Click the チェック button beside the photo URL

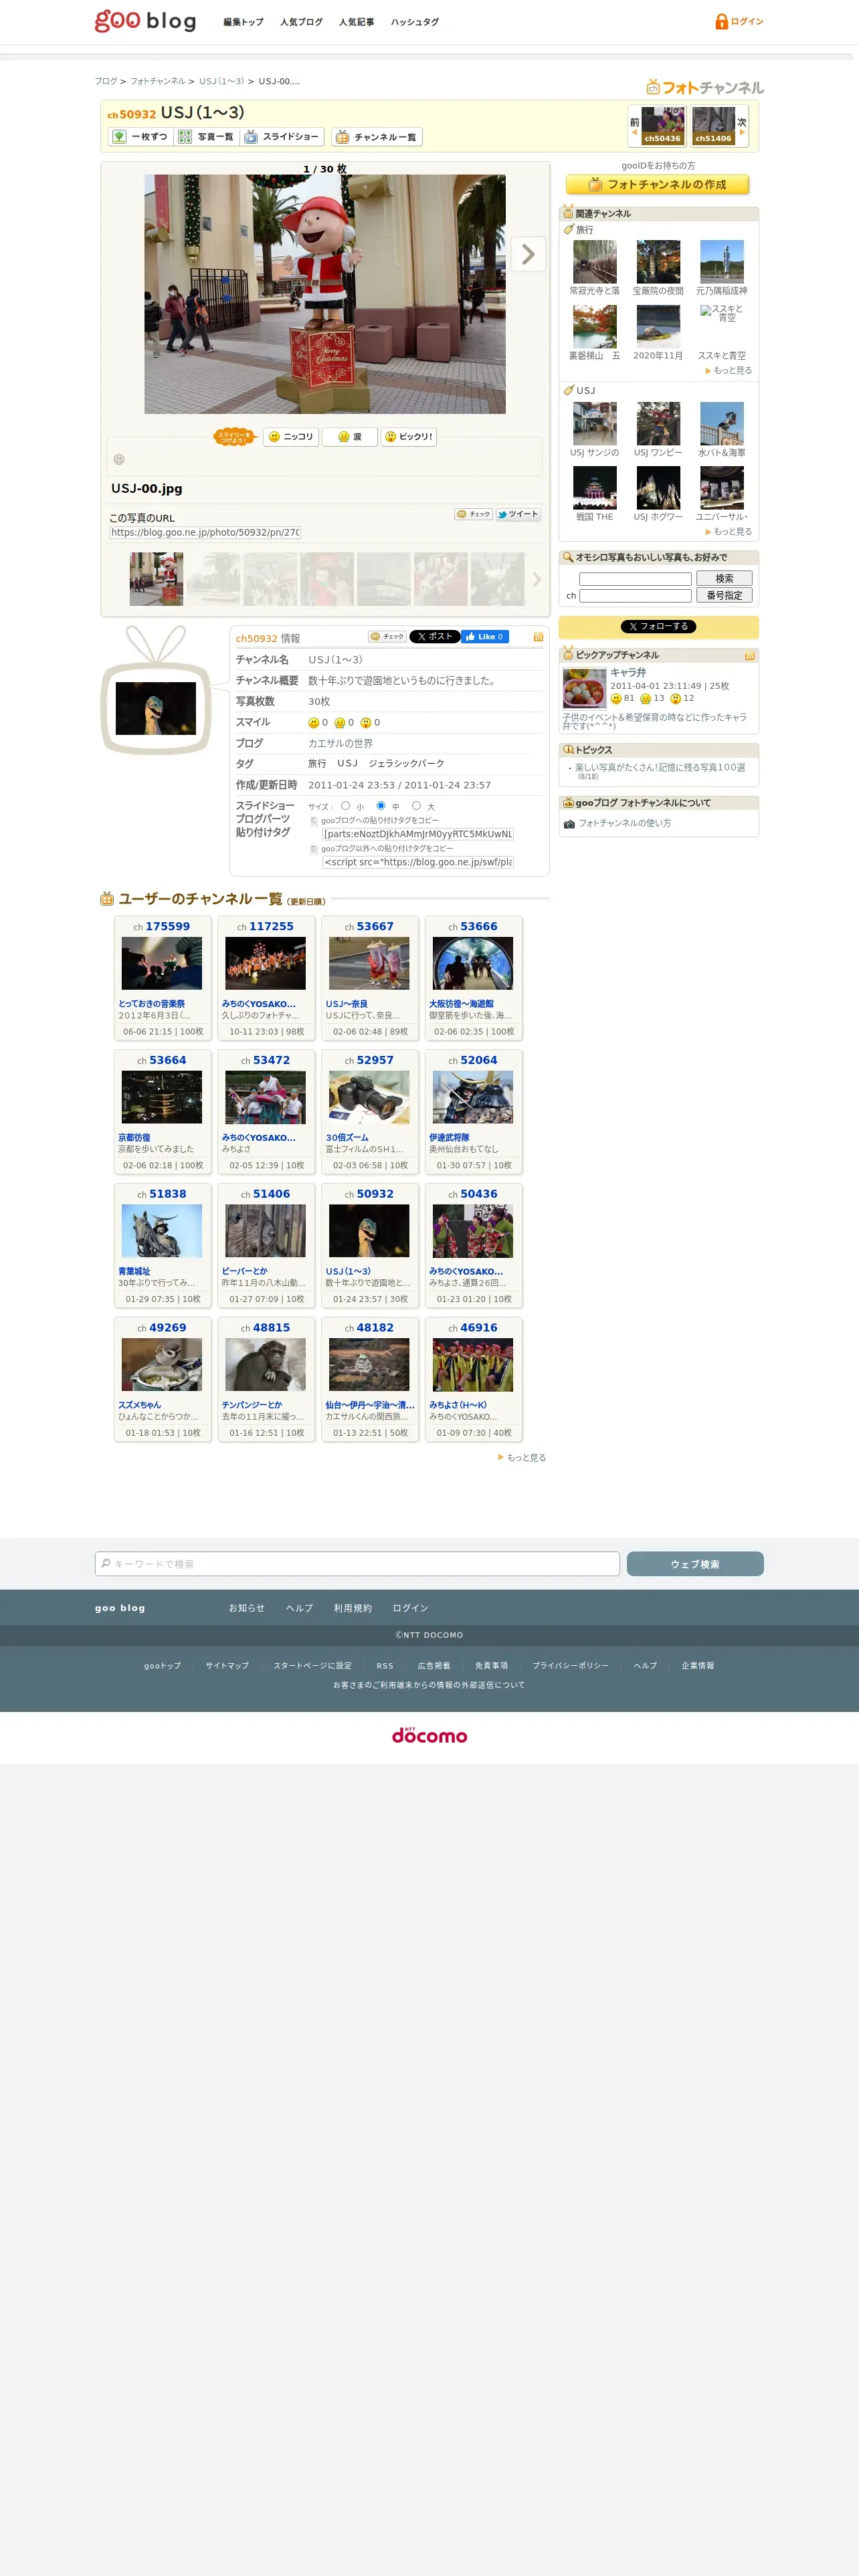point(473,514)
